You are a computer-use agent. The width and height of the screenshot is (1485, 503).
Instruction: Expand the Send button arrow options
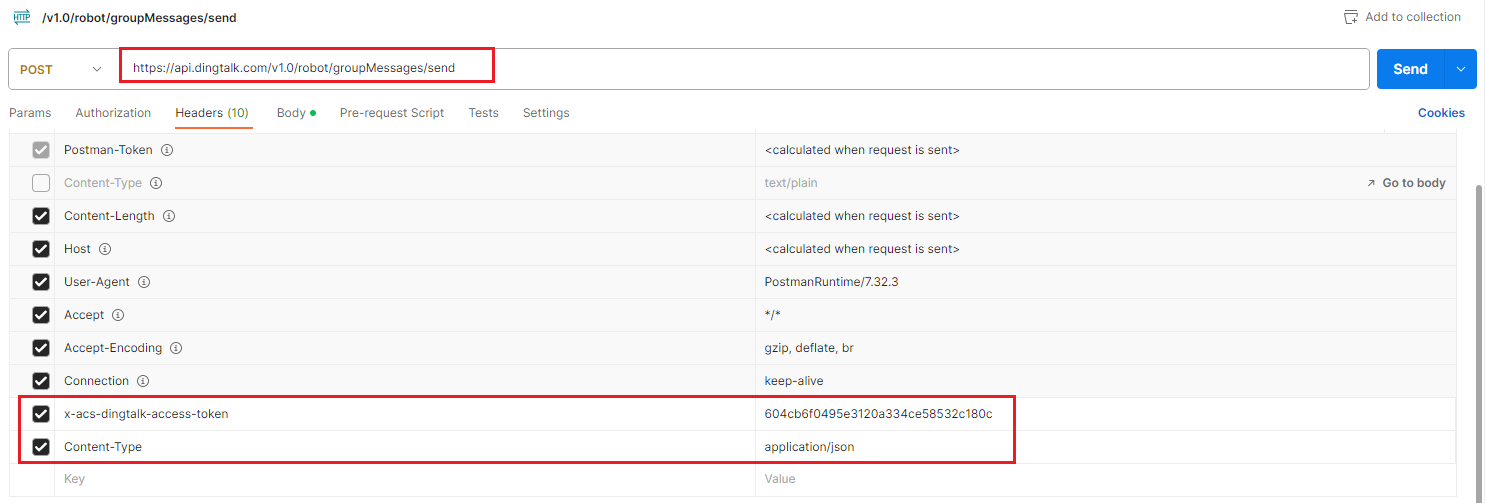click(x=1460, y=69)
